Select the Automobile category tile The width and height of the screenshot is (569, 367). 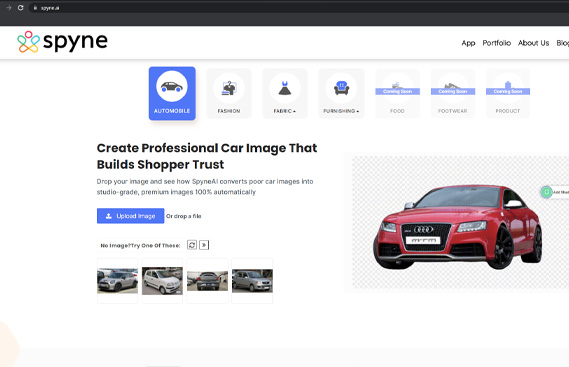coord(172,93)
